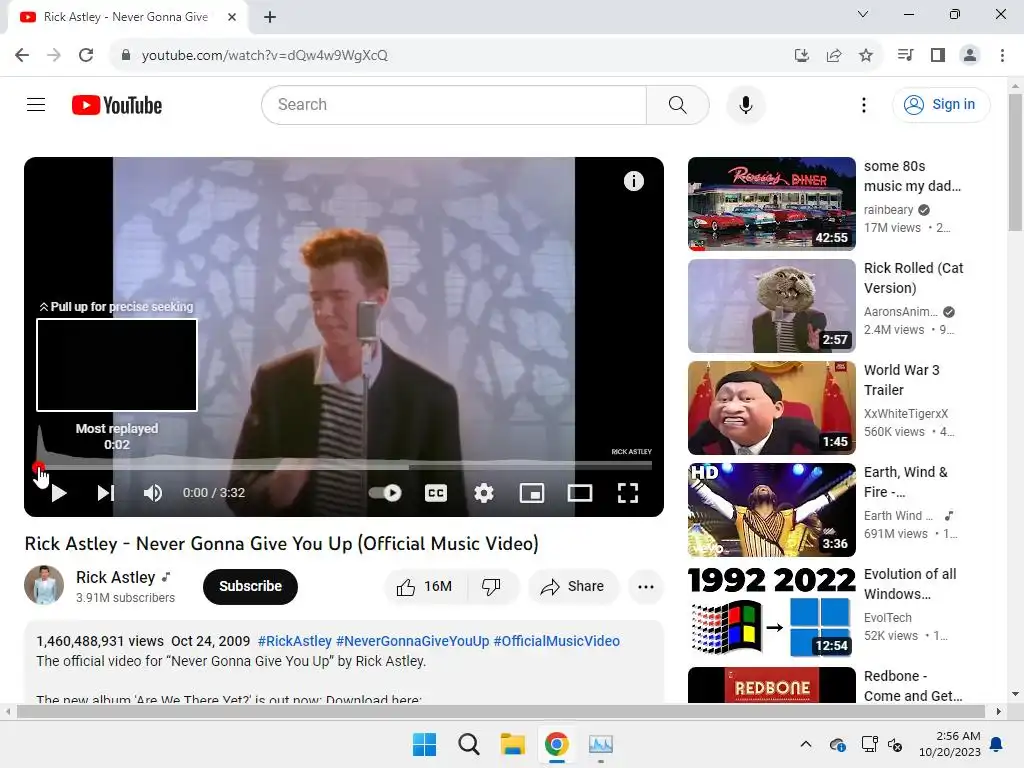The image size is (1024, 768).
Task: Open 'some 80s music my dad' thumbnail
Action: click(771, 204)
